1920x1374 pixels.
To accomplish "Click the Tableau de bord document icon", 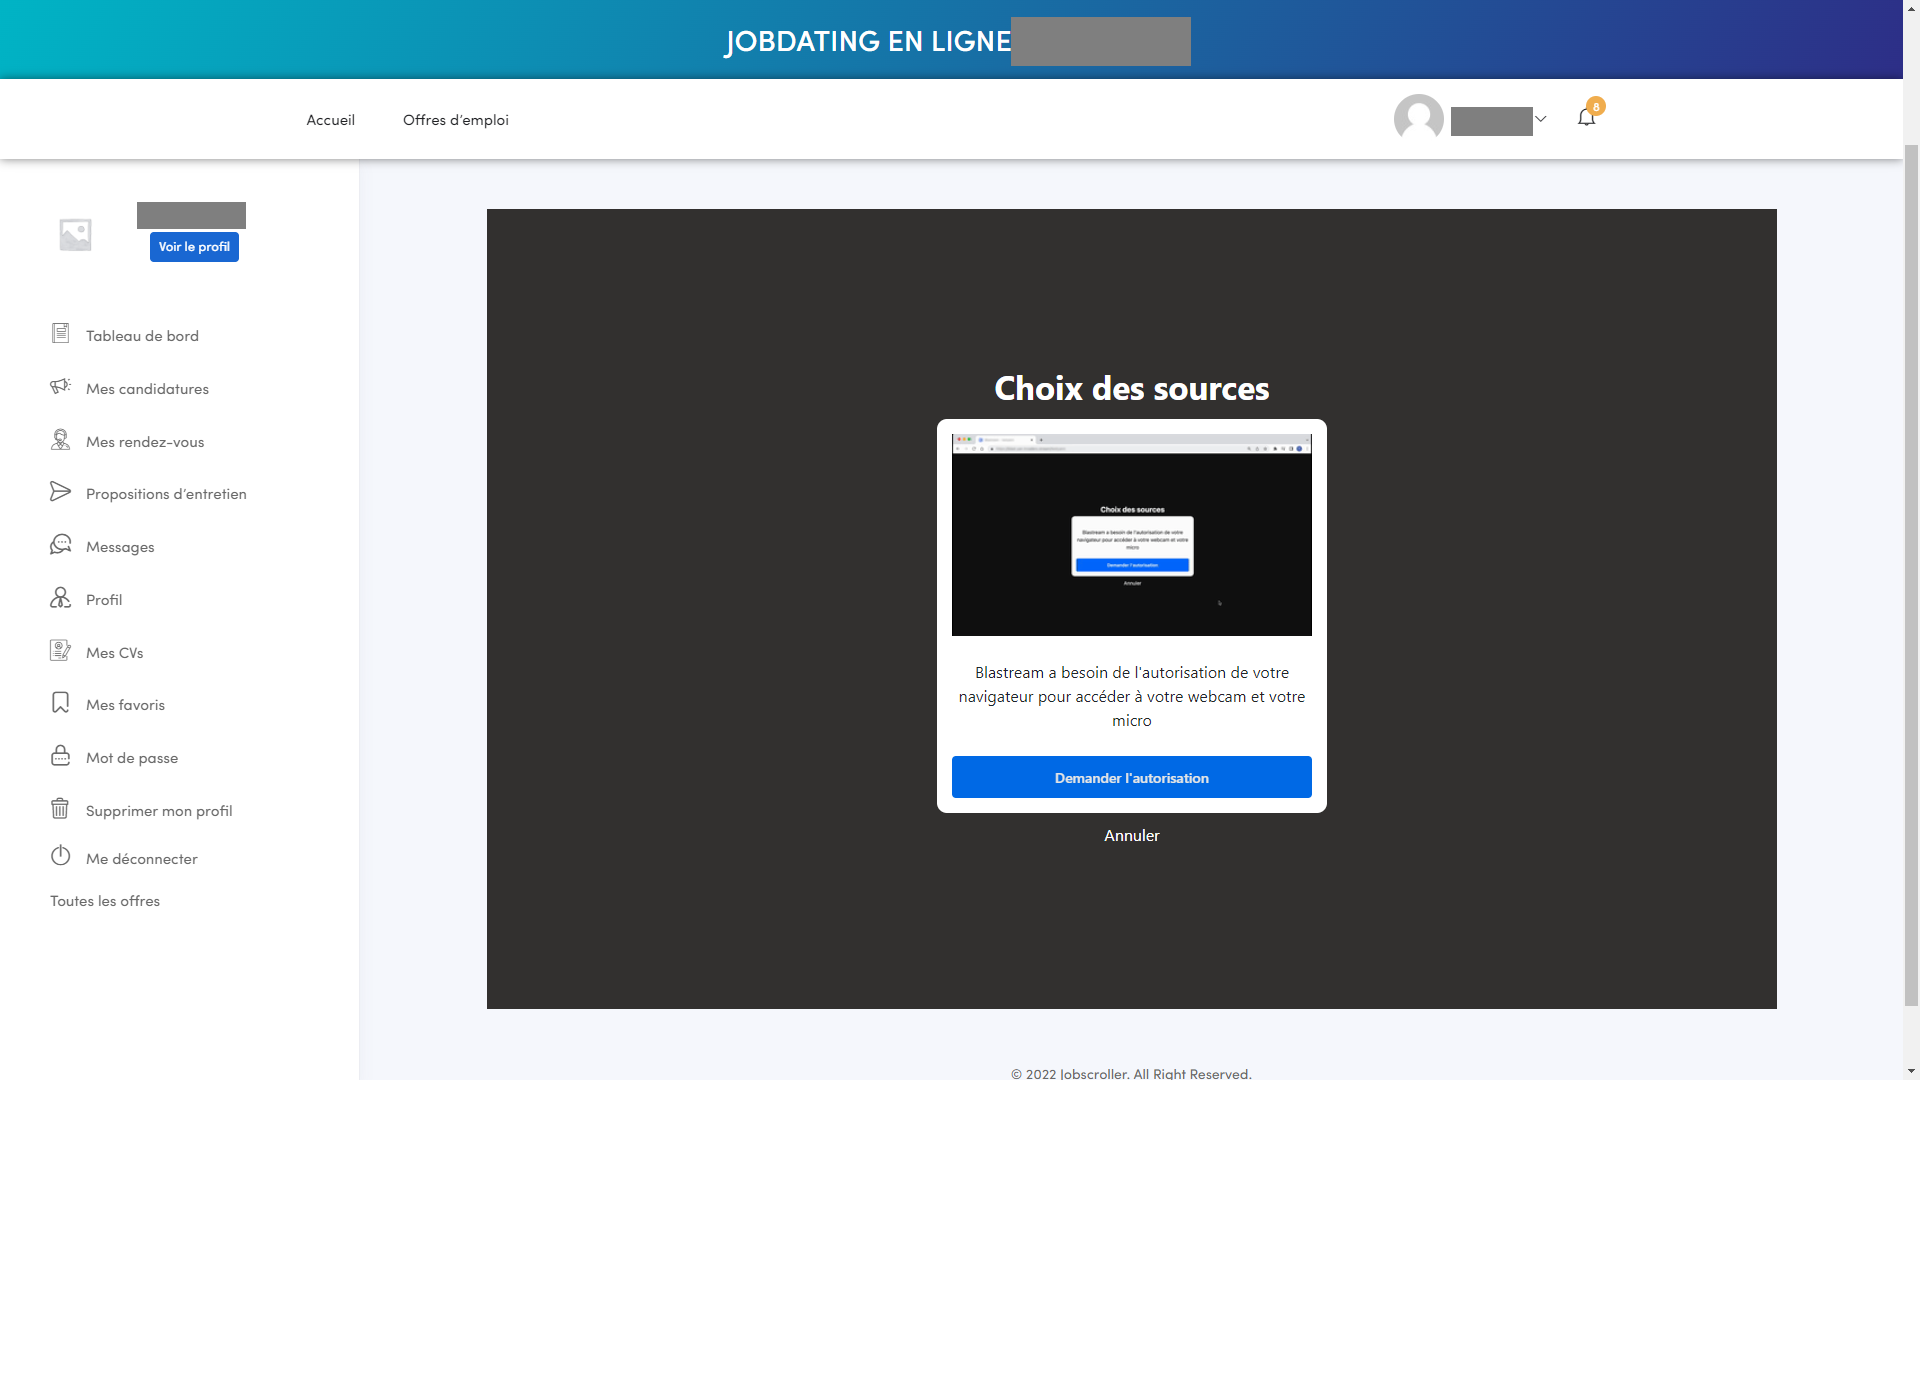I will click(x=60, y=334).
